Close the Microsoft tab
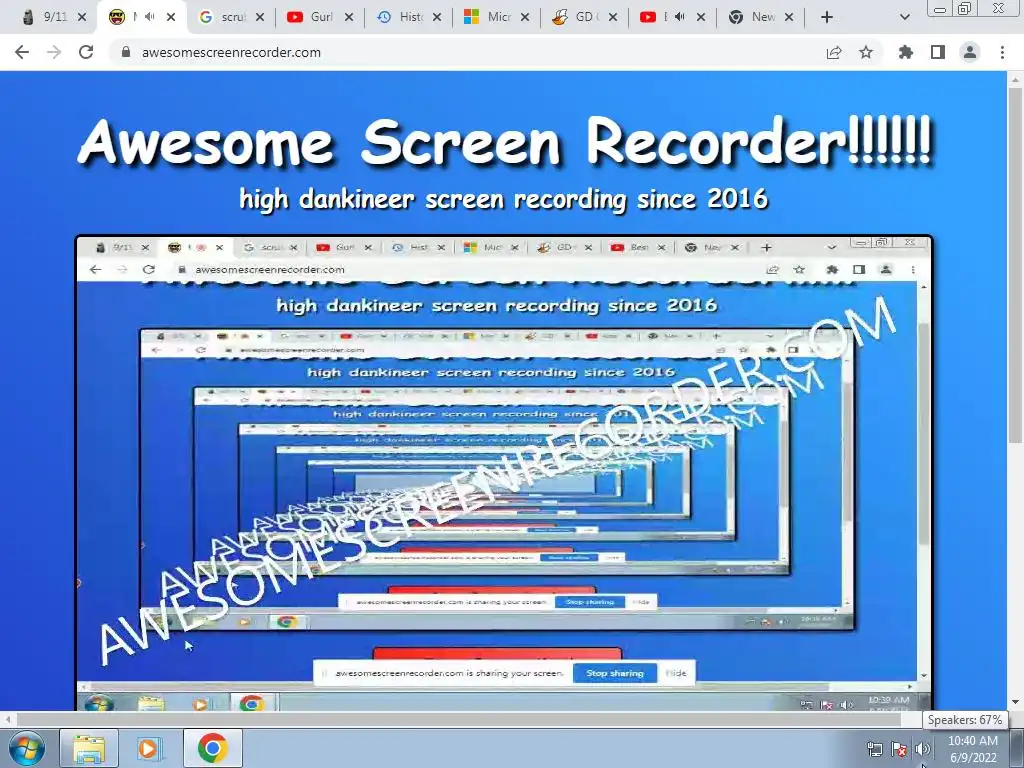Screen dimensions: 1024x768 pyautogui.click(x=525, y=17)
